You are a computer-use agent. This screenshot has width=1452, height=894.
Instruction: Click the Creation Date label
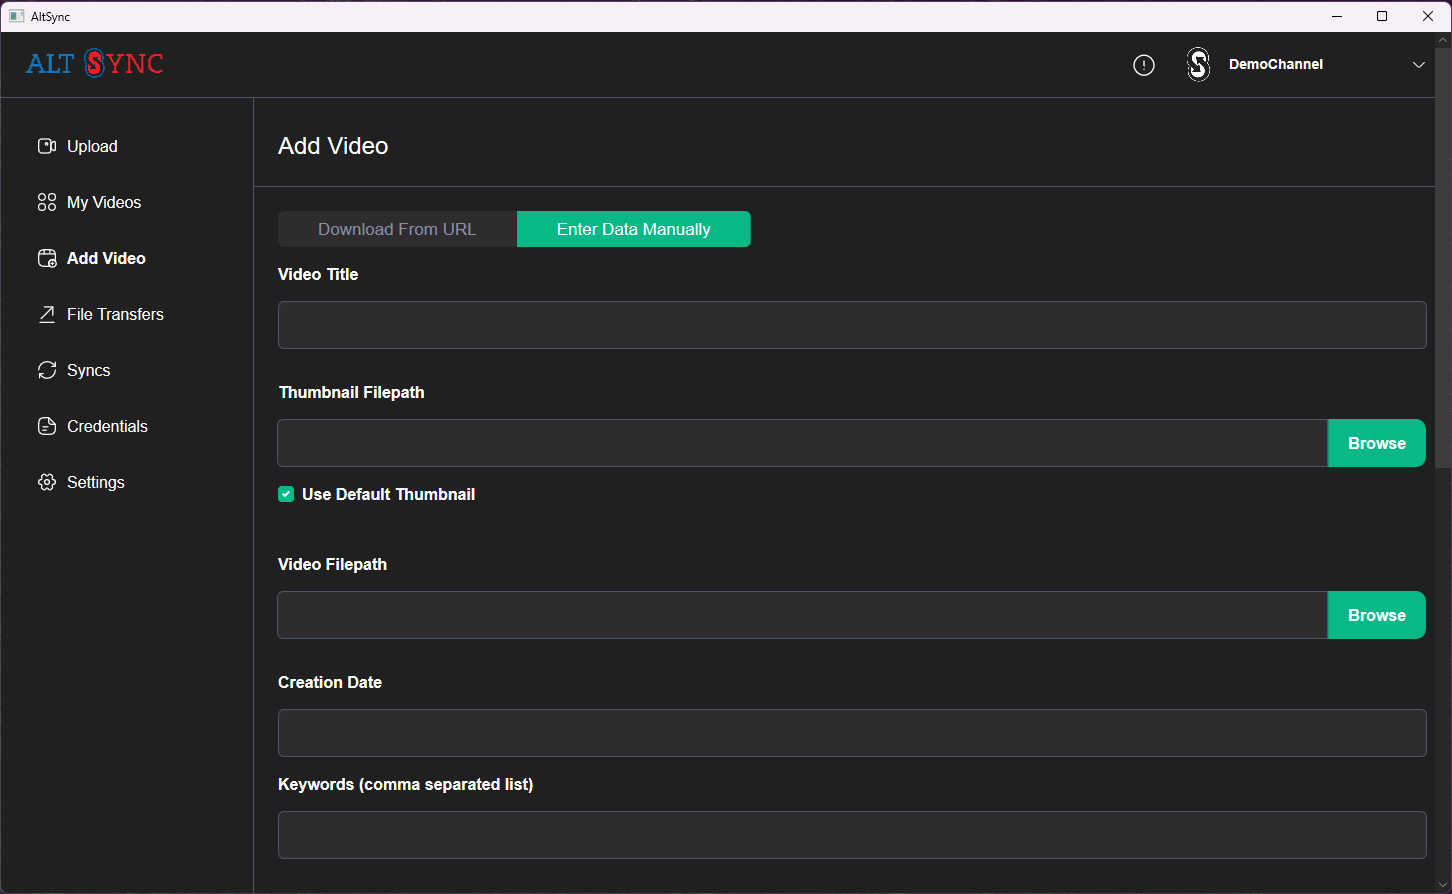(330, 682)
